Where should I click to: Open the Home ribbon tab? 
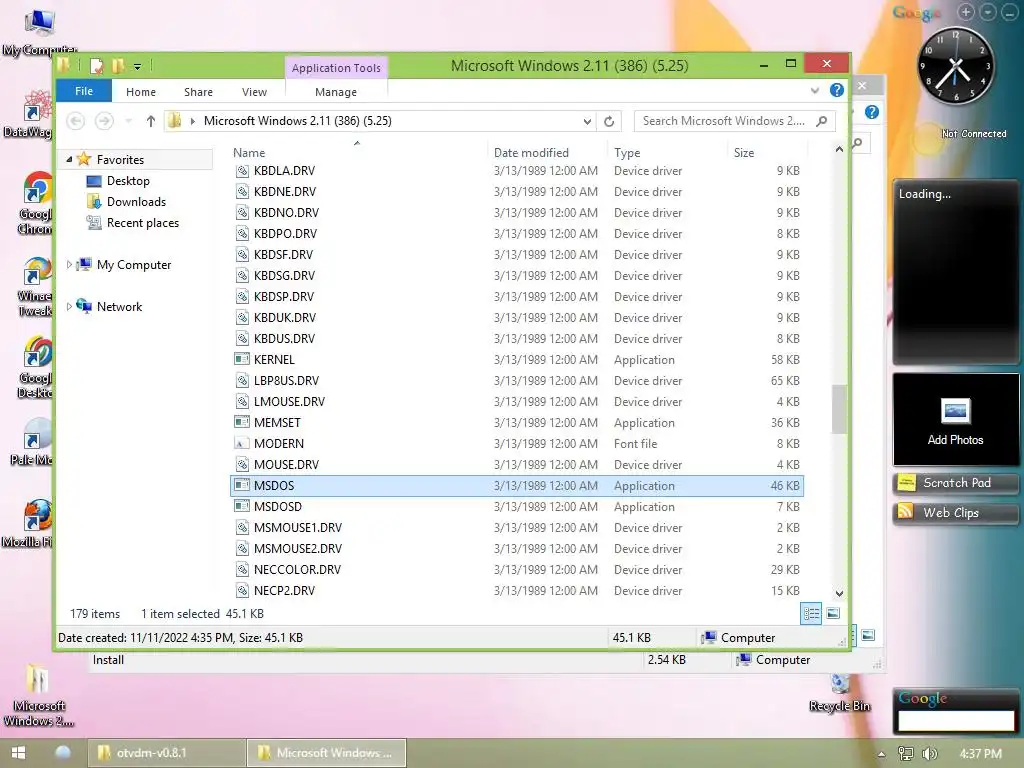(140, 92)
